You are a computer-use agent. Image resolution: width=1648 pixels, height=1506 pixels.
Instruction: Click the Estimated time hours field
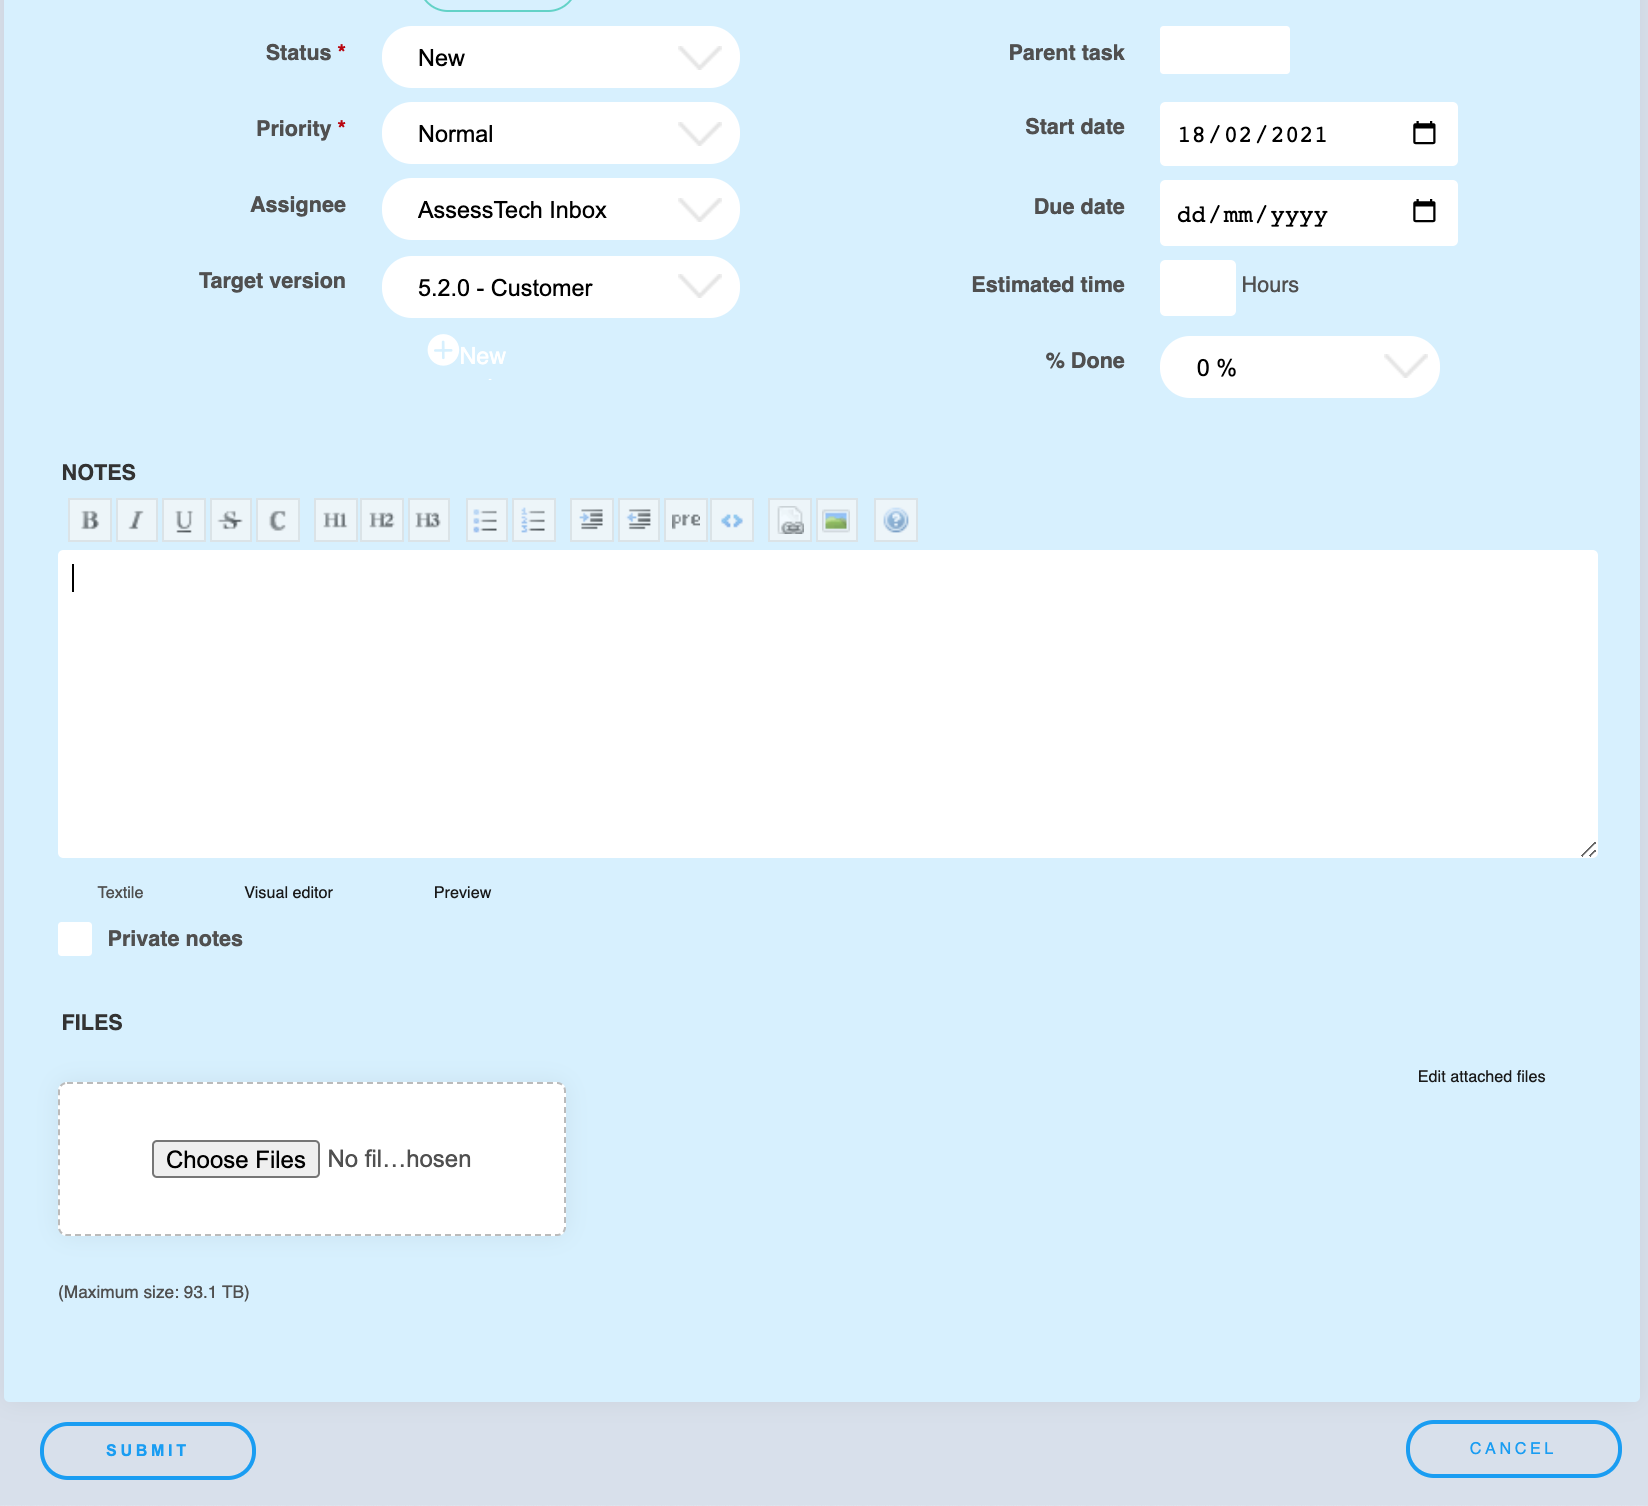coord(1198,288)
